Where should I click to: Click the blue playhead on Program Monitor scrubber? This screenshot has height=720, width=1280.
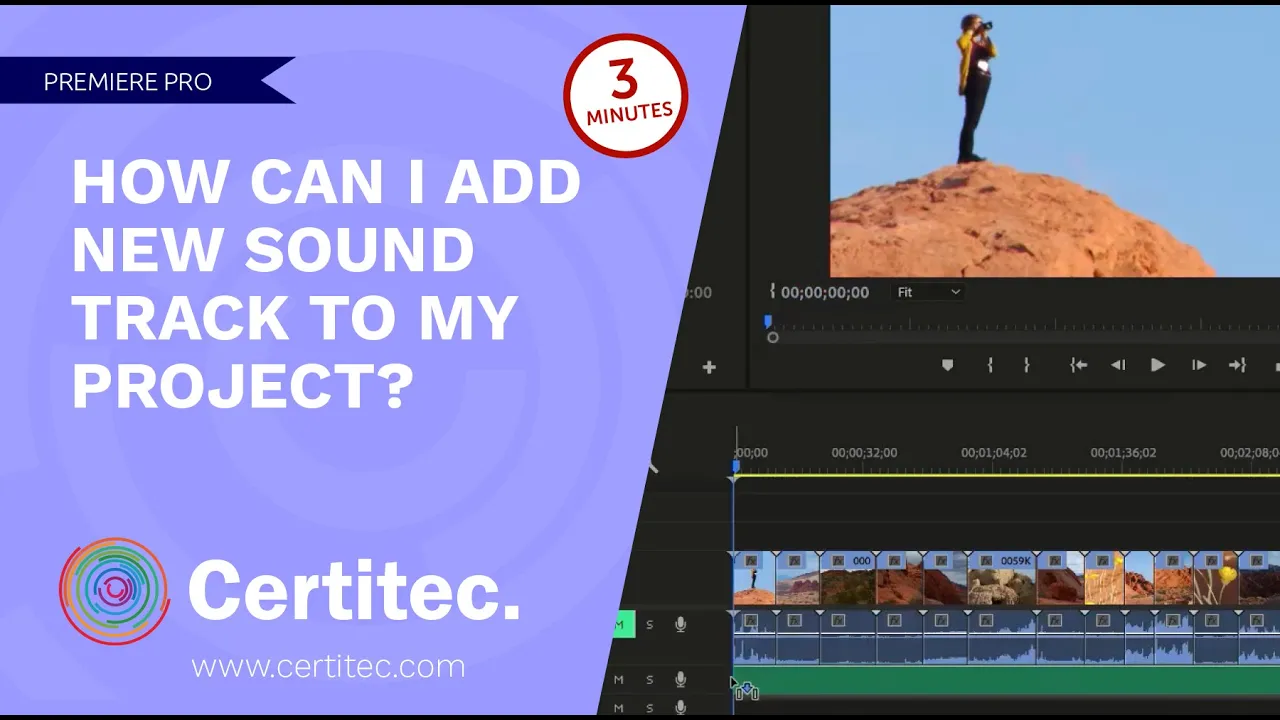coord(768,322)
